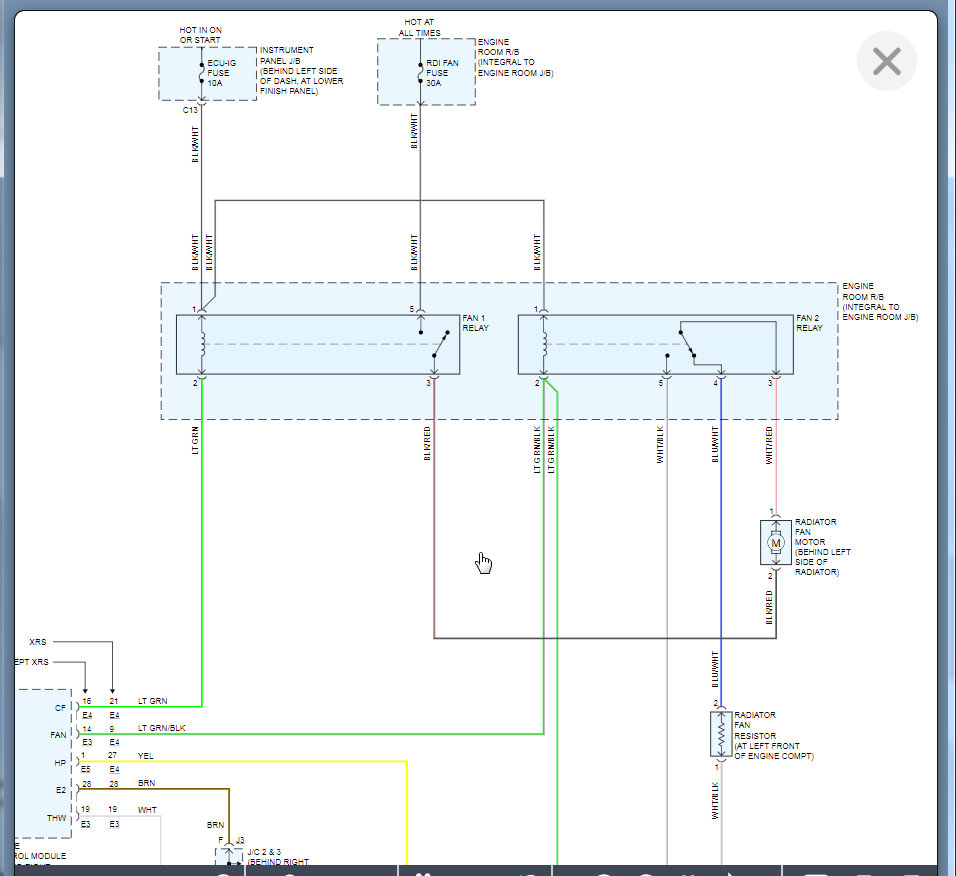Click the radiator fan resistor symbol
Image resolution: width=956 pixels, height=876 pixels.
click(x=720, y=735)
